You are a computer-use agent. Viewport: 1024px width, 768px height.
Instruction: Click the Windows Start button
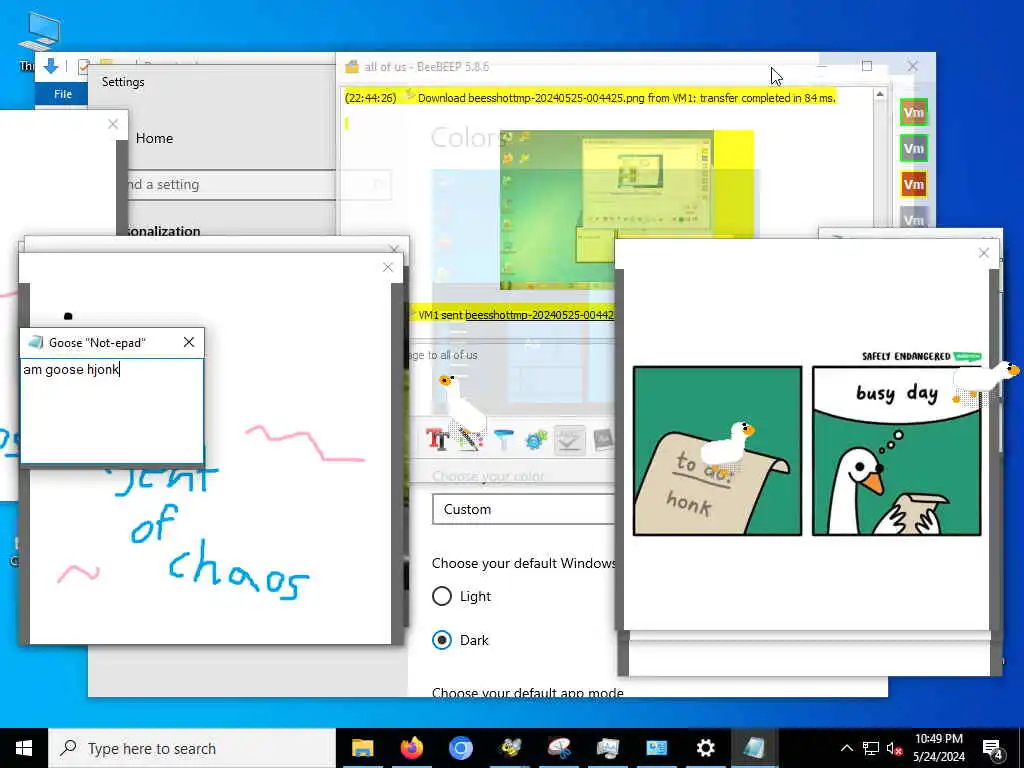tap(24, 748)
